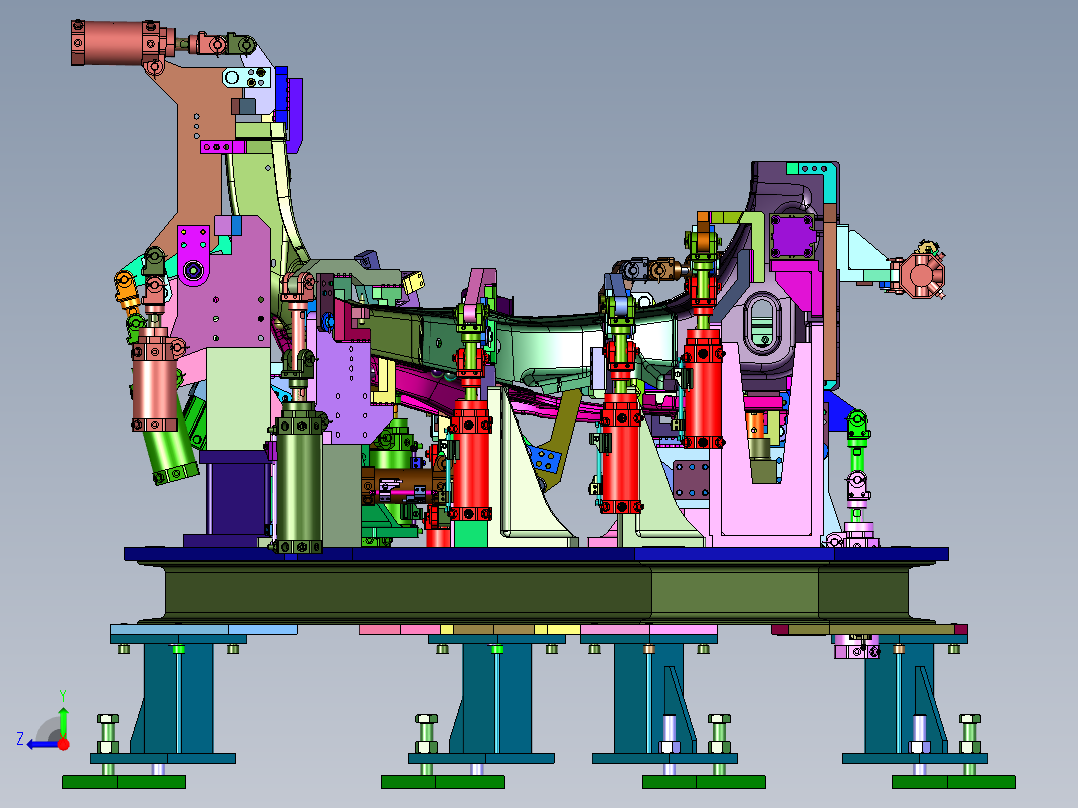The width and height of the screenshot is (1078, 808).
Task: Select the brown angled bracket plate at the upper left
Action: (x=198, y=158)
